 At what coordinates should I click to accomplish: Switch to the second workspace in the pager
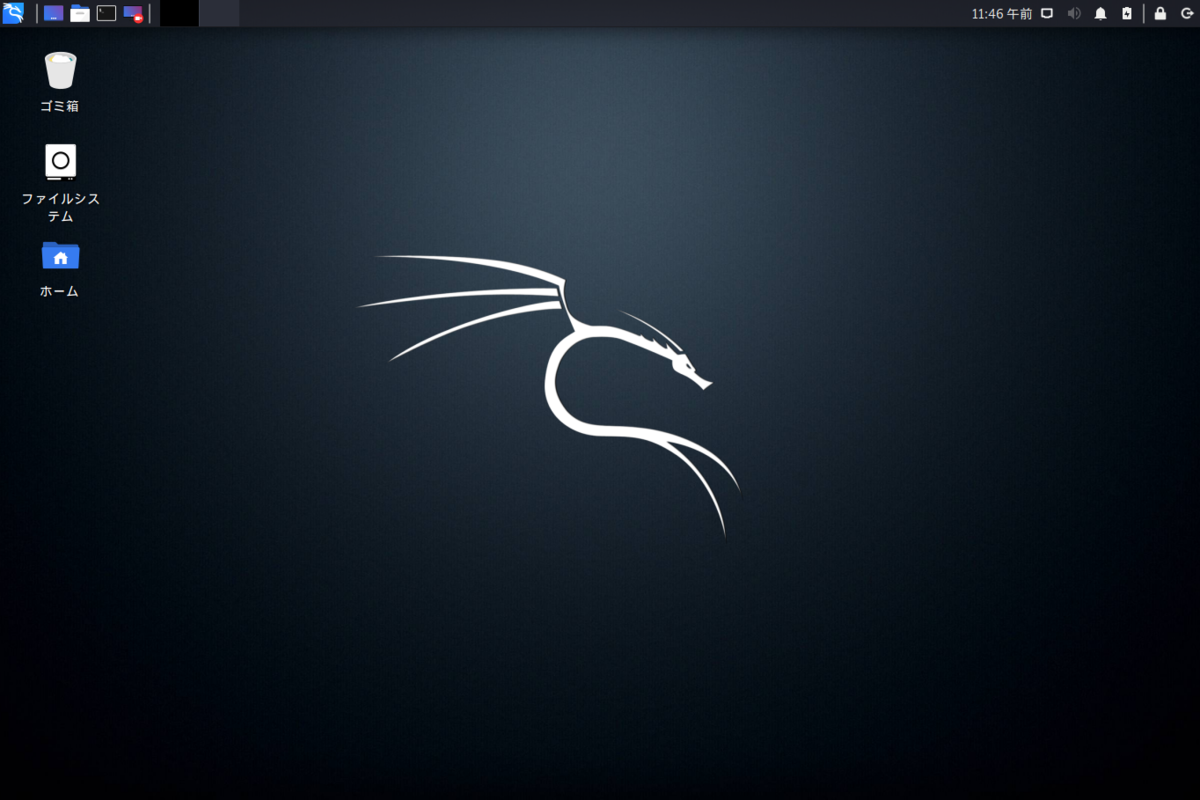[x=219, y=13]
